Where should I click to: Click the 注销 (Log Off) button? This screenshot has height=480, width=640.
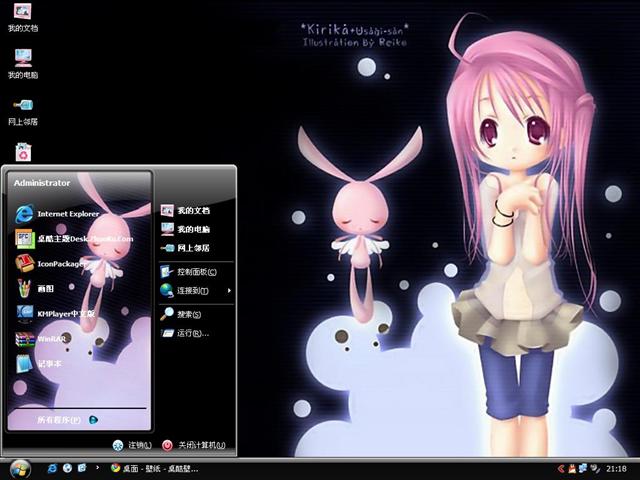132,445
